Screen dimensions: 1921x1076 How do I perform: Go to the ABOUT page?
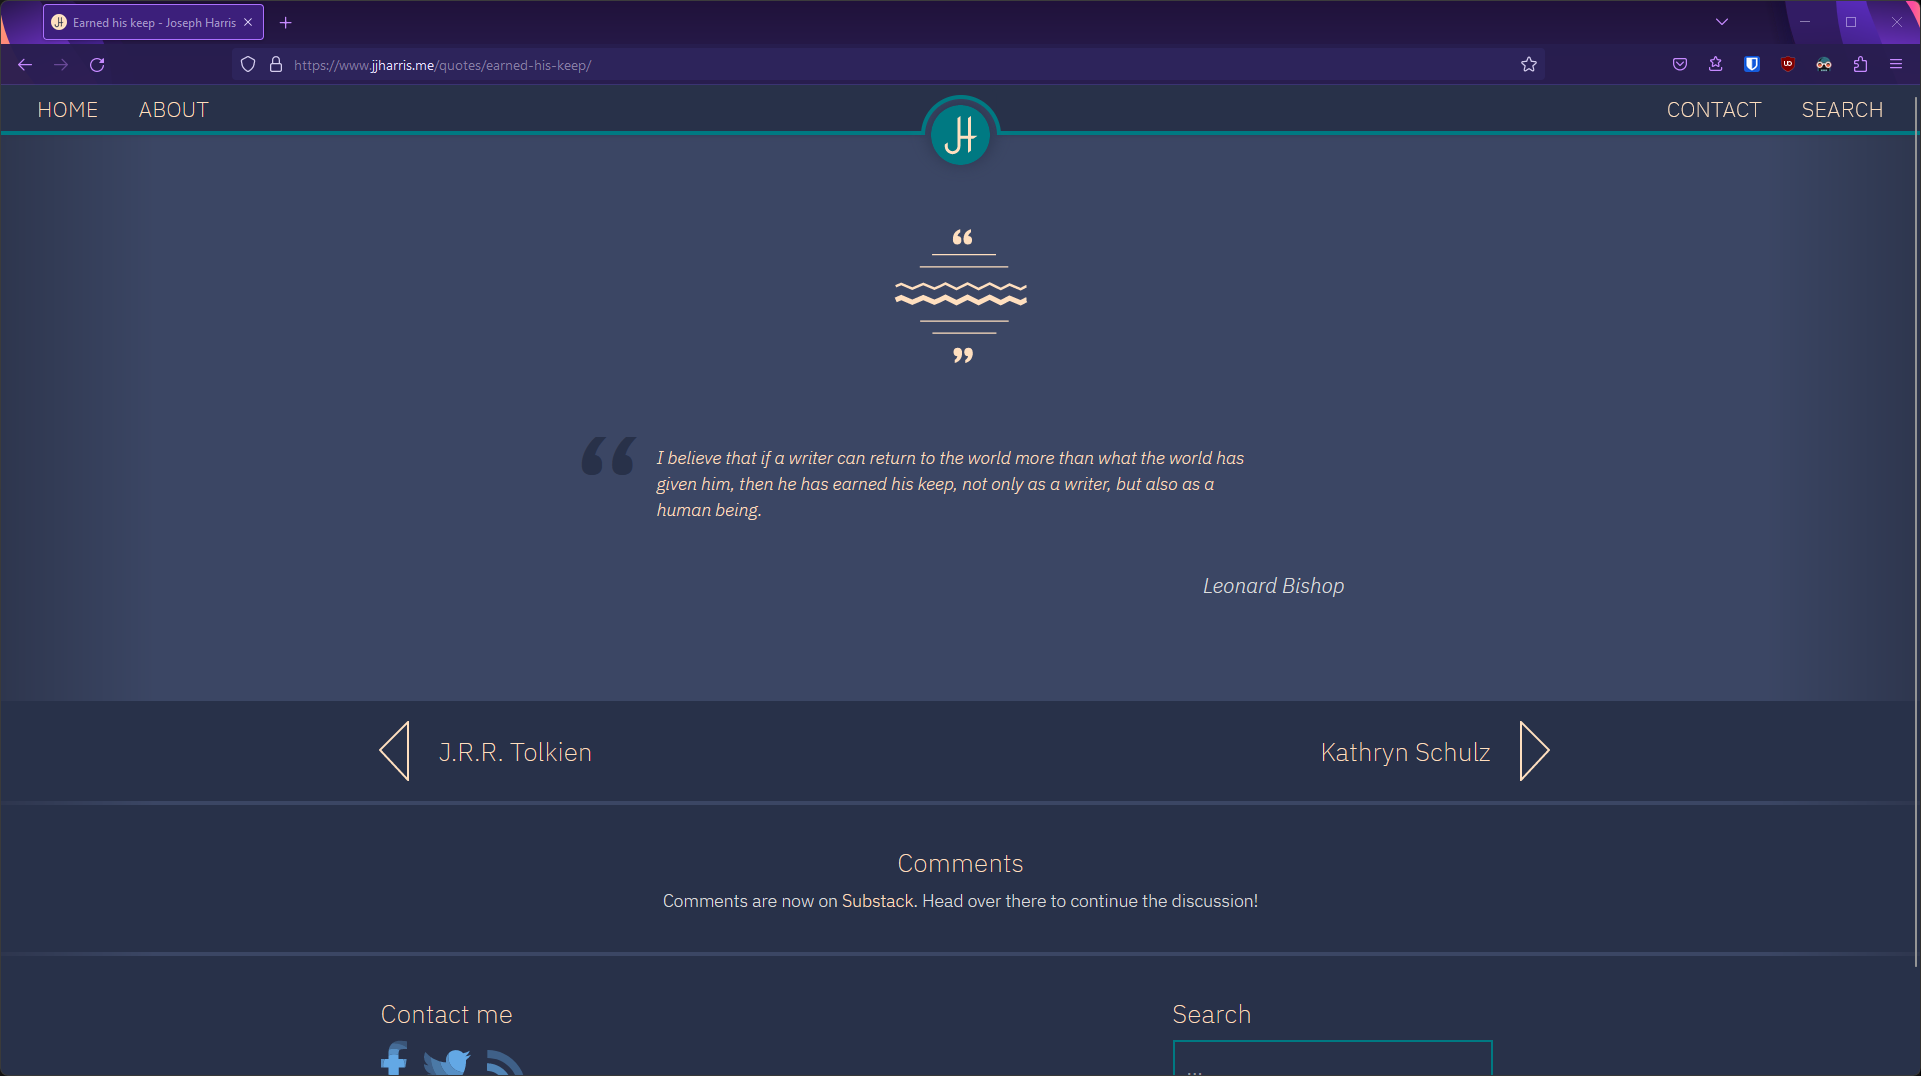[173, 110]
